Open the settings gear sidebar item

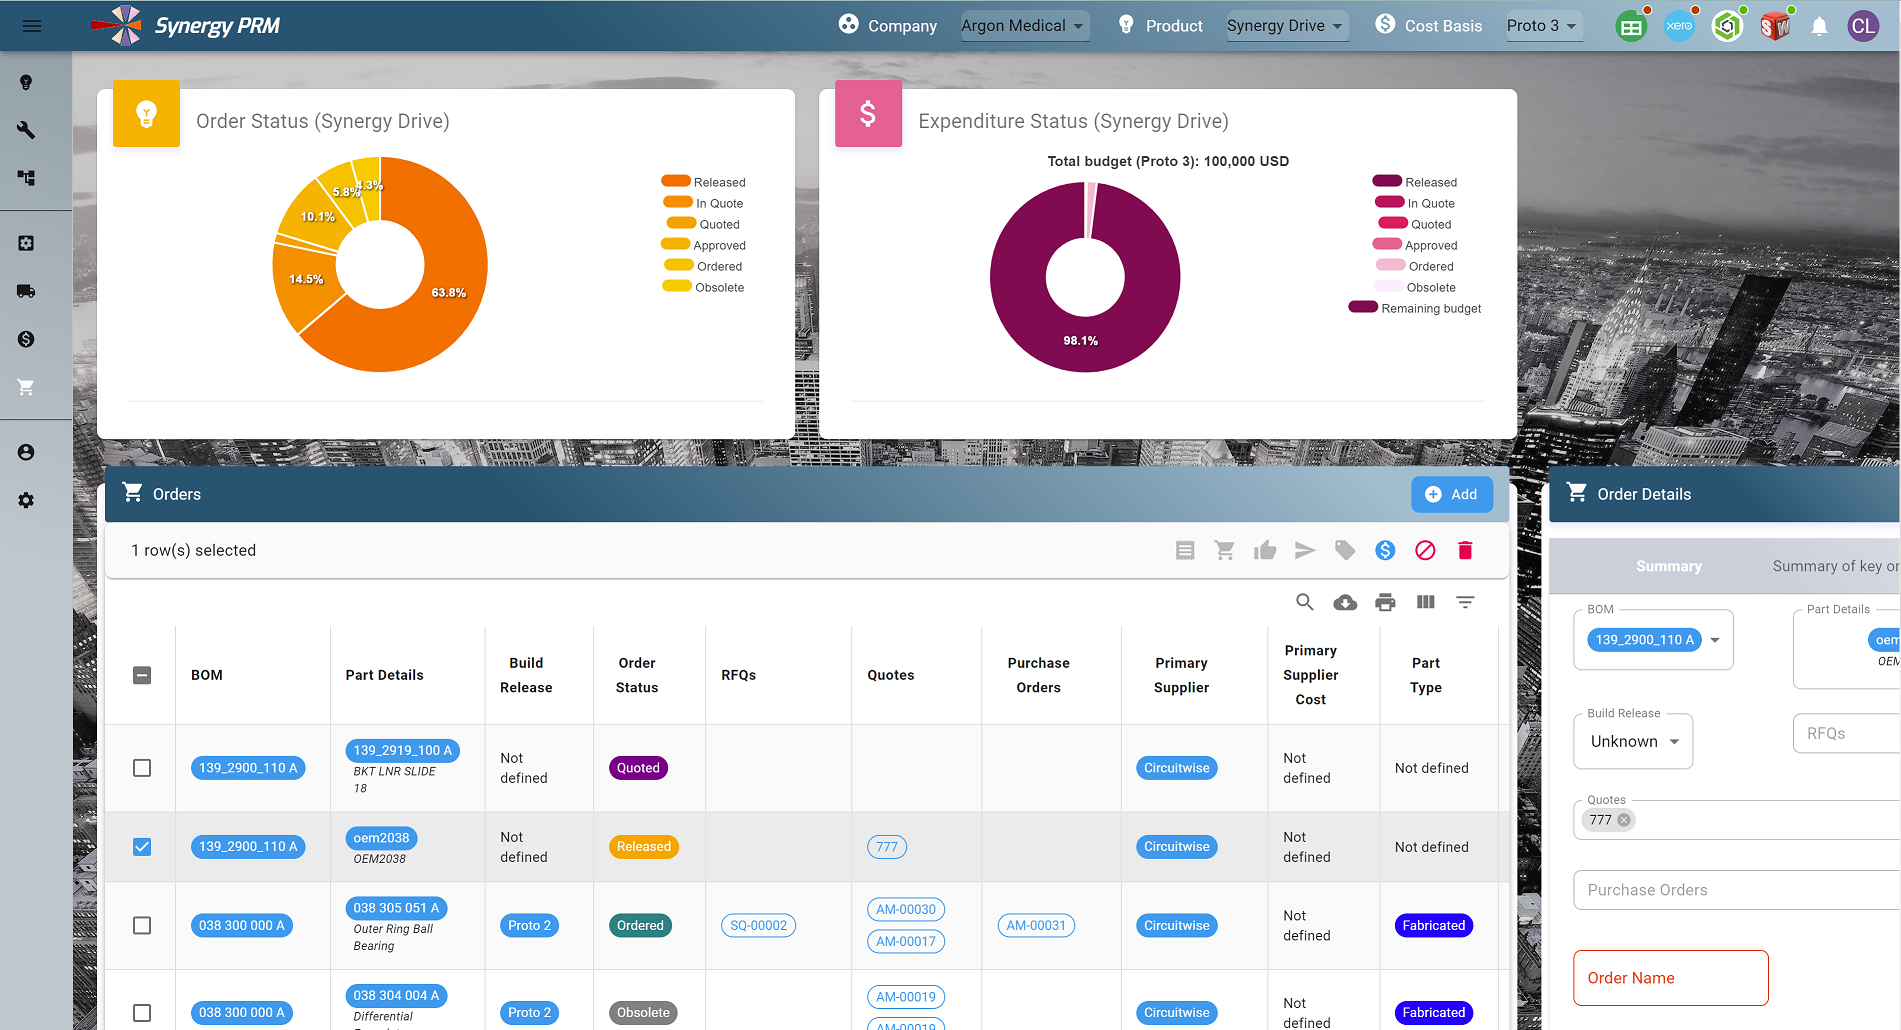click(x=26, y=500)
